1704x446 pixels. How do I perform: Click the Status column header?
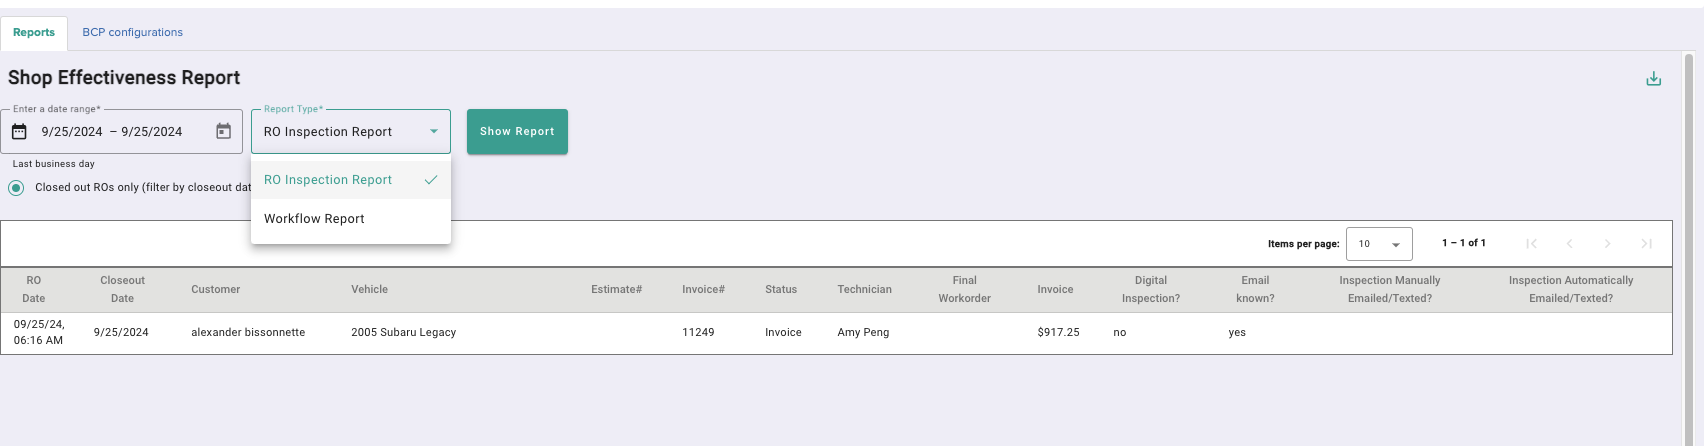[x=781, y=289]
